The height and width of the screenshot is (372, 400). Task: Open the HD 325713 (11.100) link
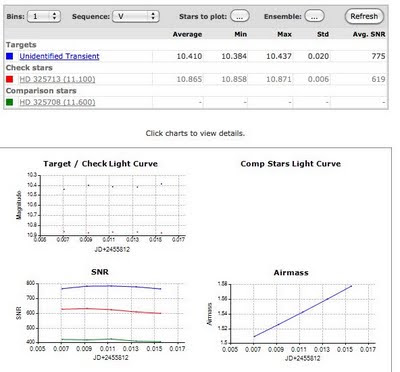(57, 79)
